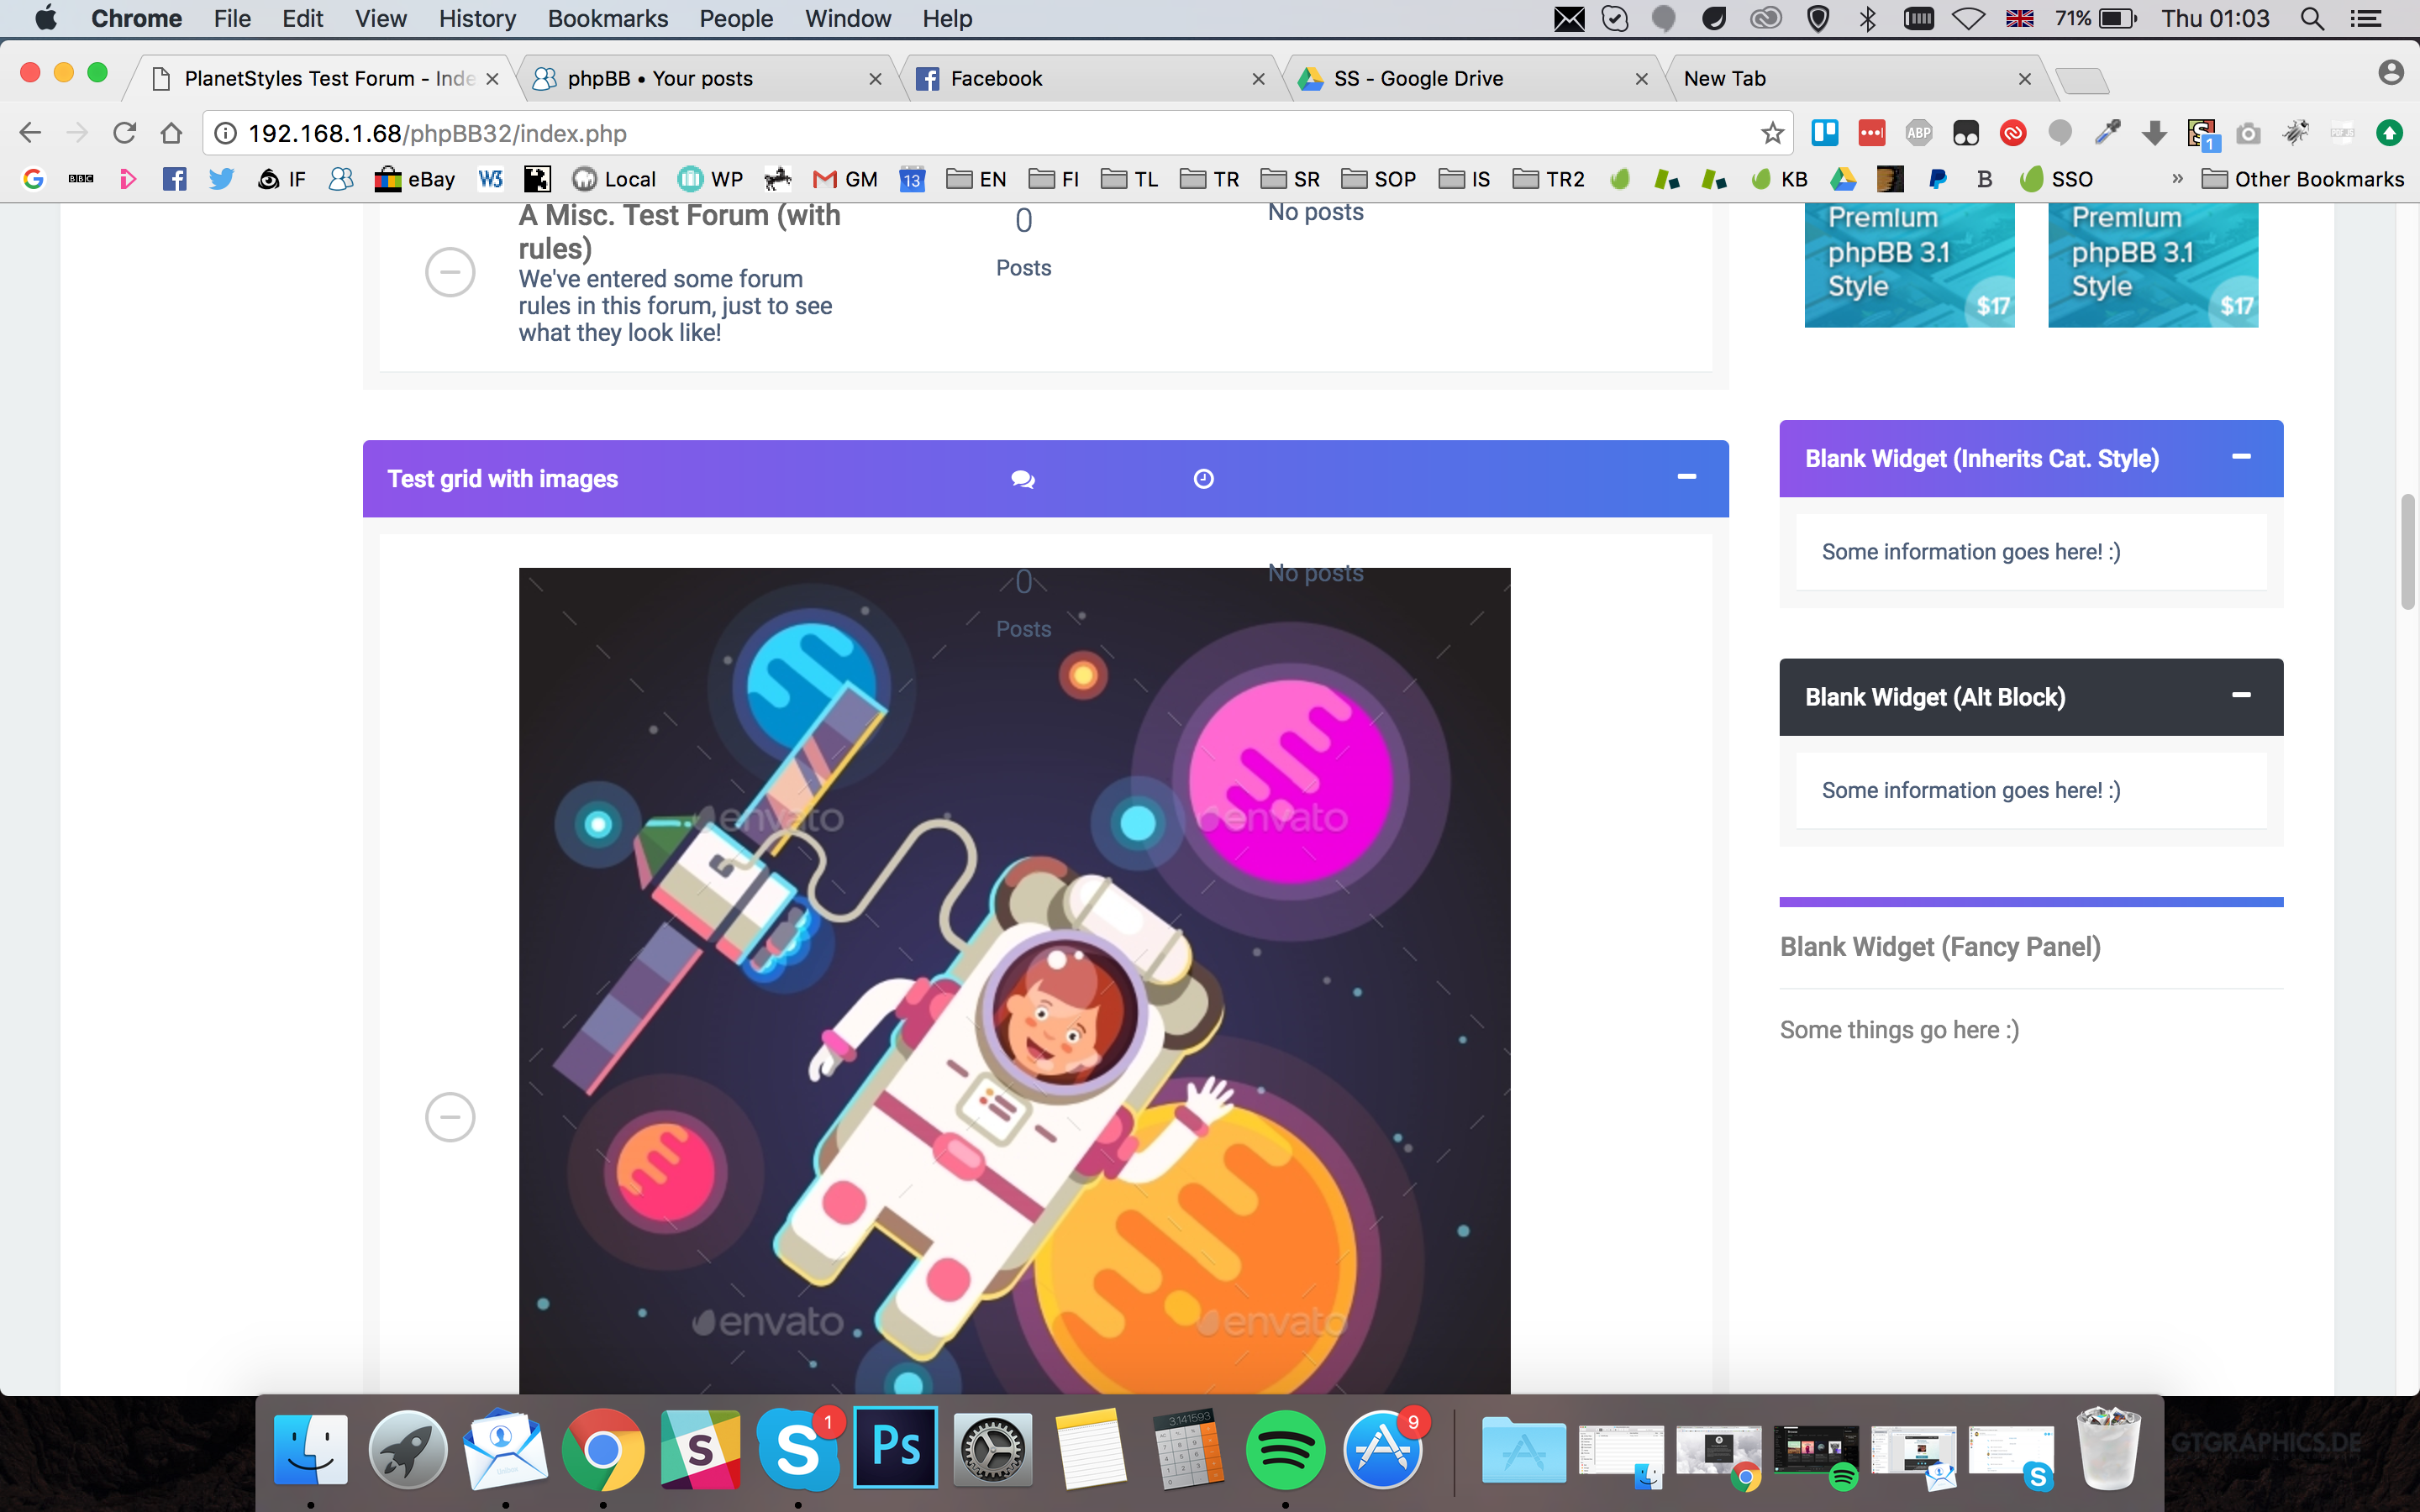Collapse the Test grid with images category
Screen dimensions: 2420x1512
click(1687, 477)
